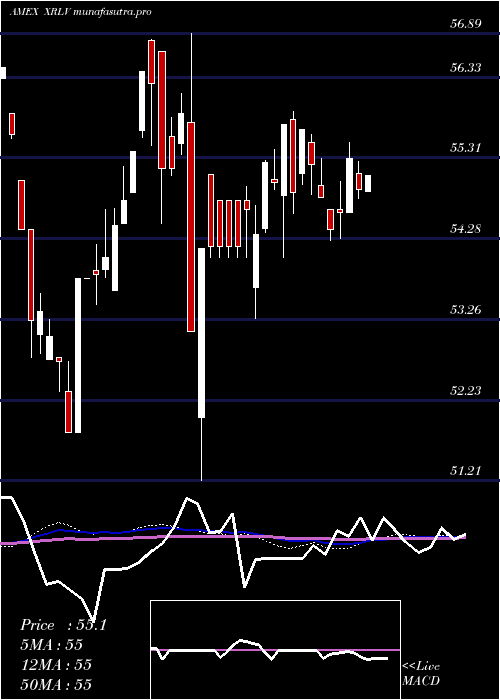Select the 52.23 price level label
Viewport: 500px width, 700px height.
point(465,391)
